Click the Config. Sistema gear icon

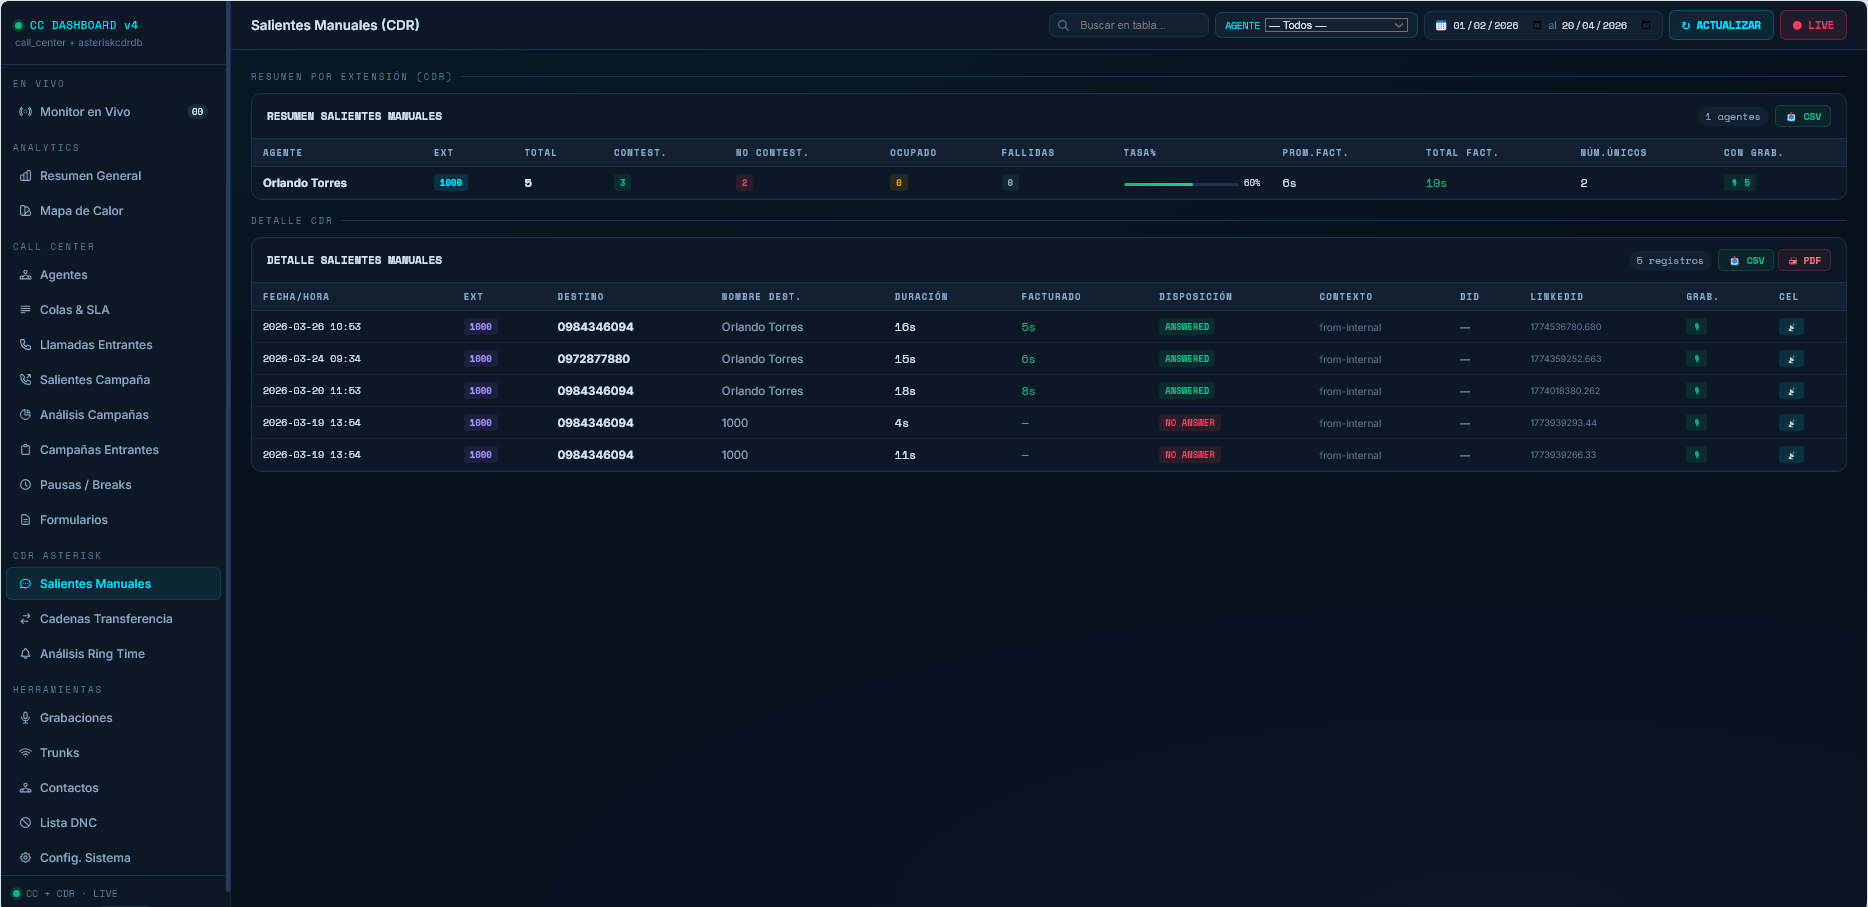[26, 858]
